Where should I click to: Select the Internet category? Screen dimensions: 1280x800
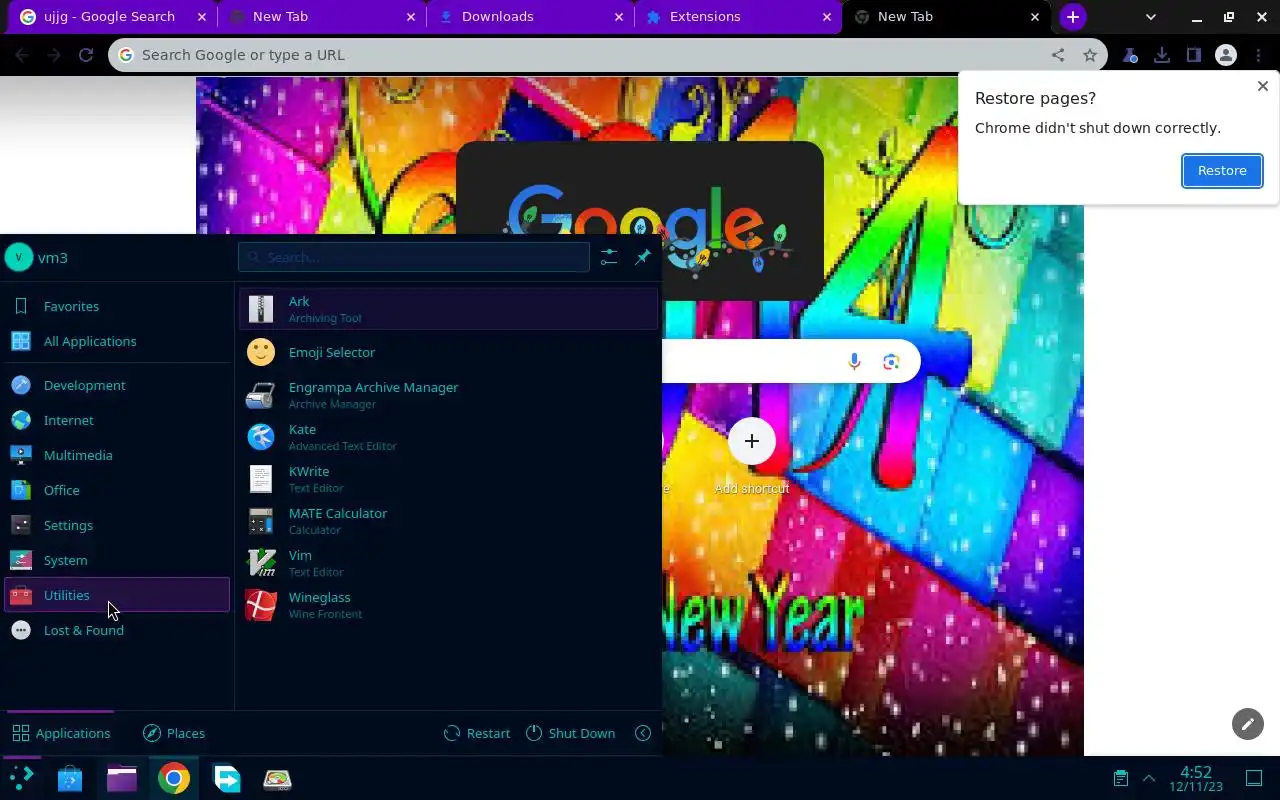(x=117, y=420)
